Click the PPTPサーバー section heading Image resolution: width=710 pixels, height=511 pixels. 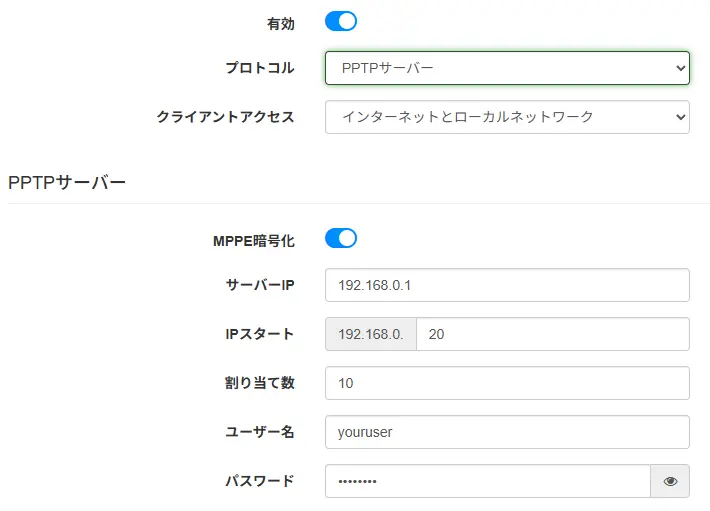tap(67, 182)
